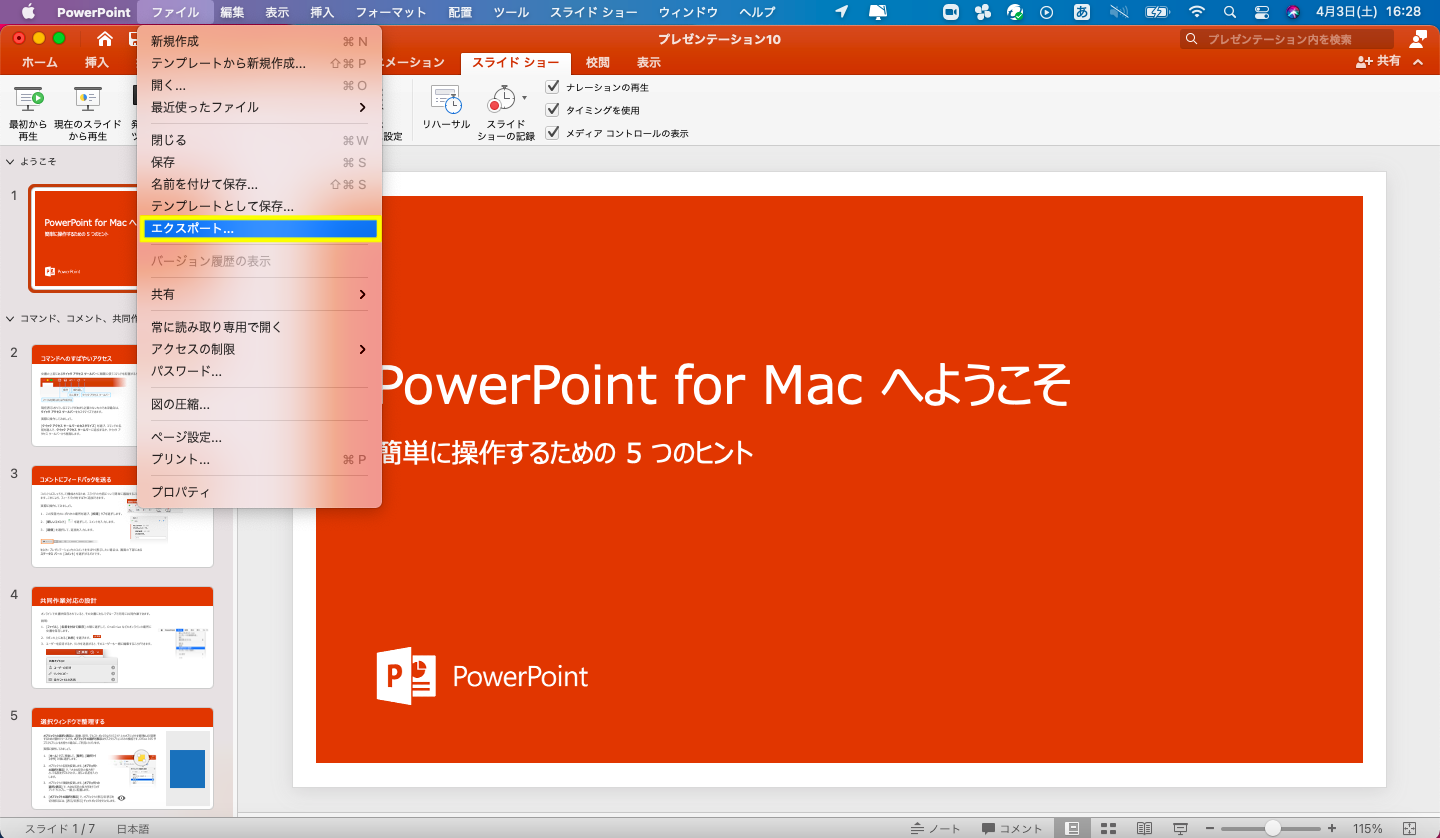1440x838 pixels.
Task: Click zoom in plus icon
Action: point(1332,829)
